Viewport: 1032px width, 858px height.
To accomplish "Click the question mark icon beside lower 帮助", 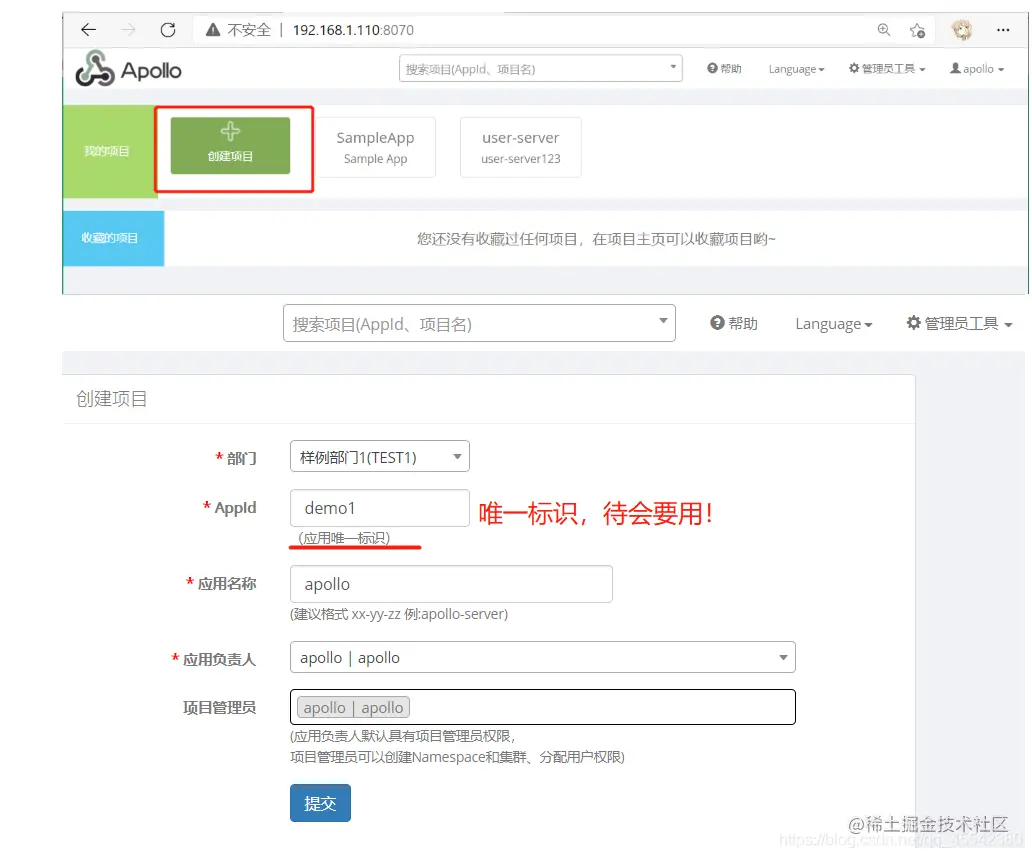I will click(x=717, y=322).
